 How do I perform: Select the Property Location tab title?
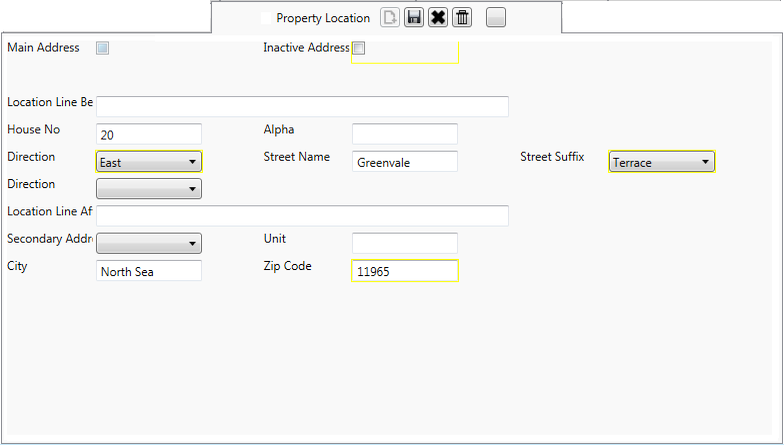click(322, 18)
